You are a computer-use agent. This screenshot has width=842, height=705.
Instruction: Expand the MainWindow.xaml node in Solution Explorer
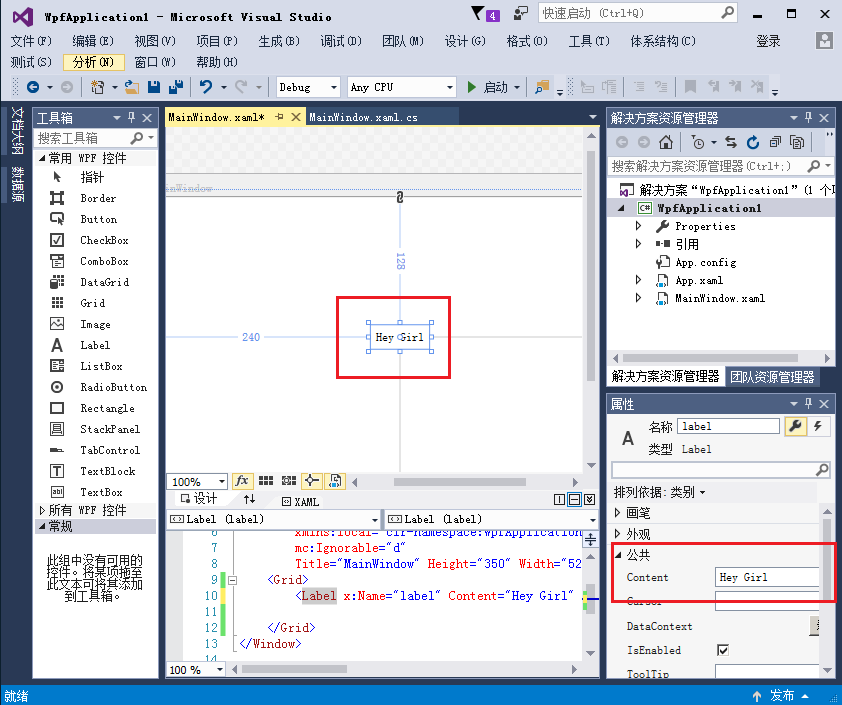(x=638, y=298)
